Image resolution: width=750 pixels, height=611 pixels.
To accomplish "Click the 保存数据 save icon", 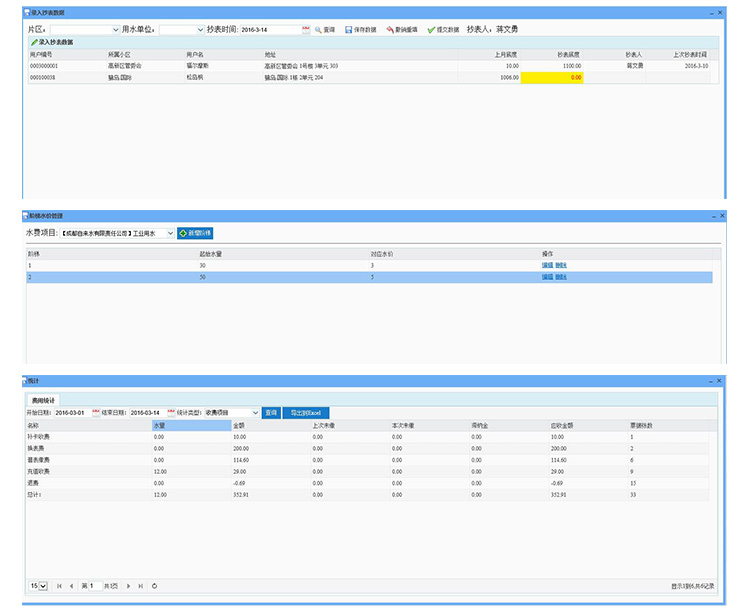I will (x=361, y=30).
